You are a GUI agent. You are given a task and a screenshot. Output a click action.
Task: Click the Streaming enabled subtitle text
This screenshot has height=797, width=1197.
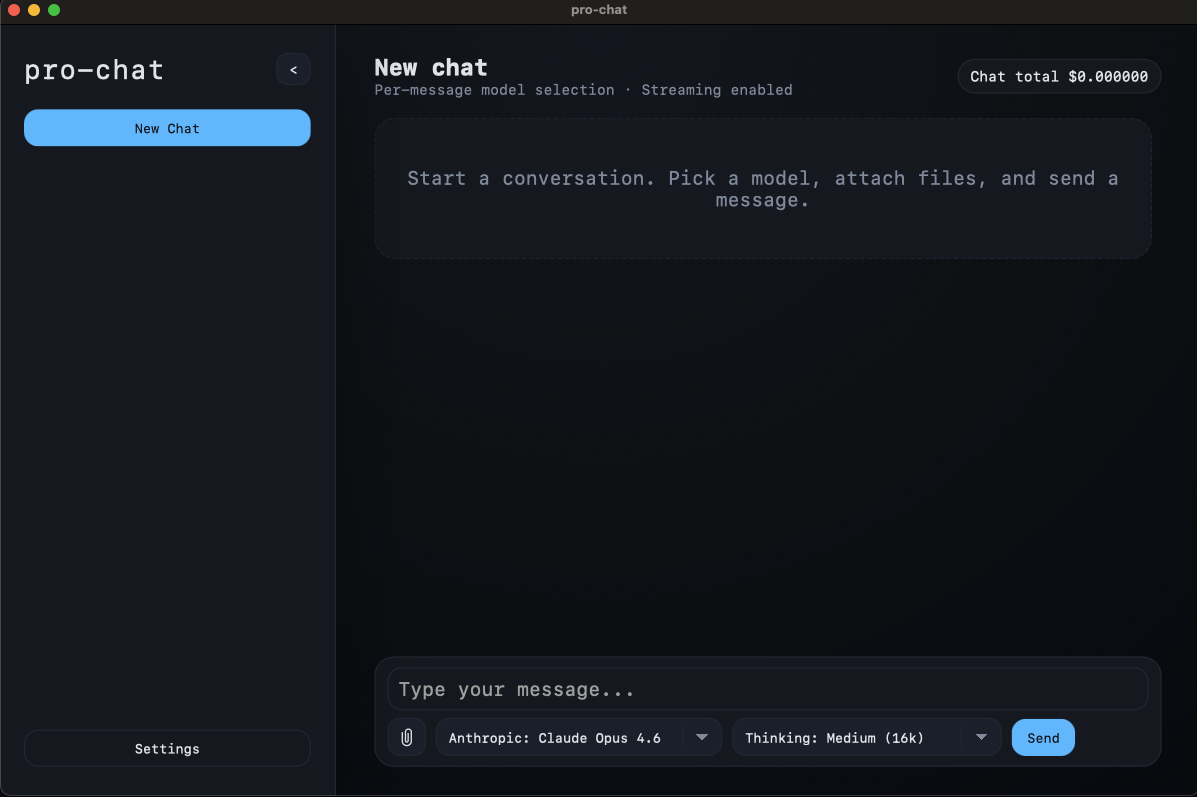tap(717, 90)
